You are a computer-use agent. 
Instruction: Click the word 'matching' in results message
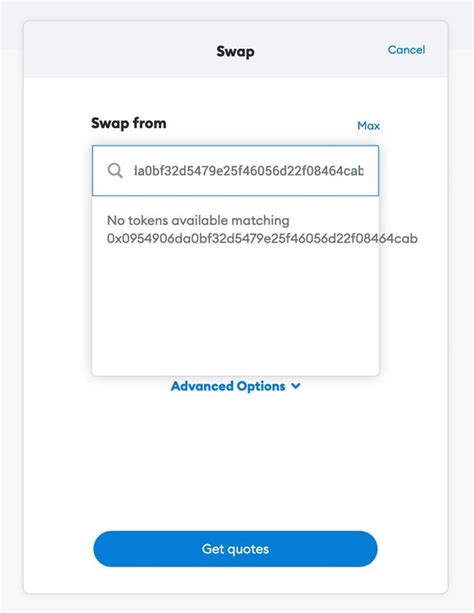(x=260, y=220)
